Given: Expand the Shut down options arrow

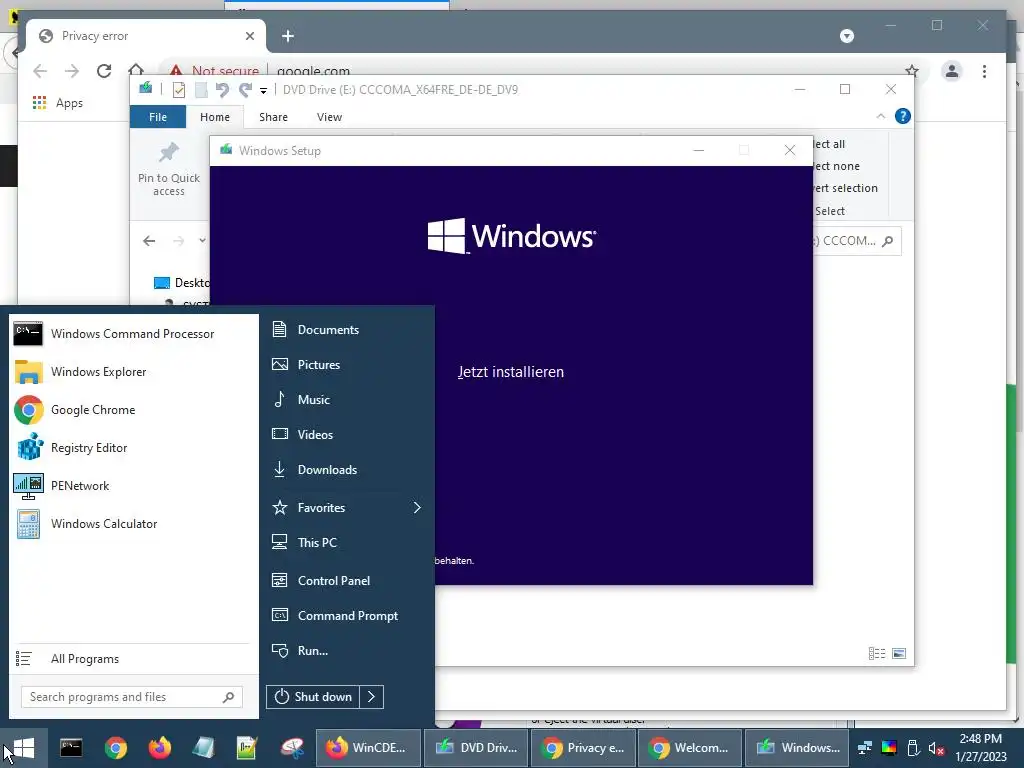Looking at the screenshot, I should click(372, 697).
